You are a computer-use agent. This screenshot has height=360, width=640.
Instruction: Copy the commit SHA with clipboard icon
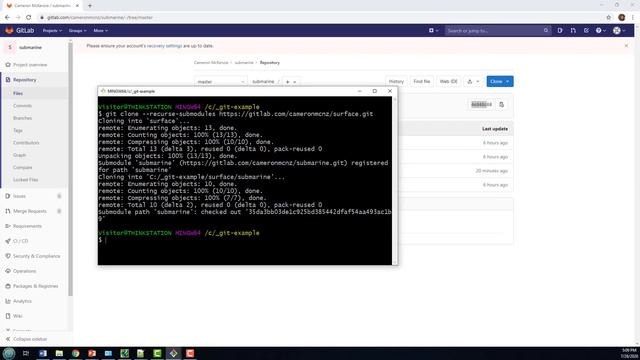[501, 104]
